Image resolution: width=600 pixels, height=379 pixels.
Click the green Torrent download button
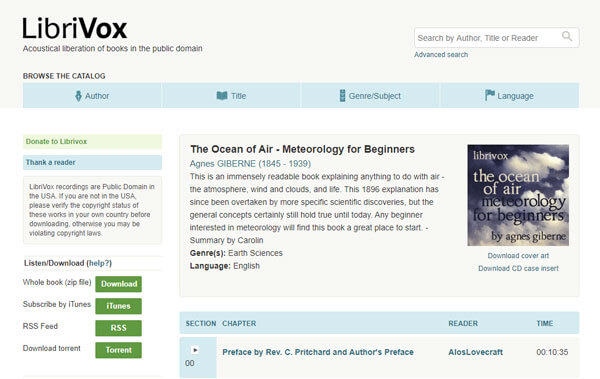click(119, 350)
